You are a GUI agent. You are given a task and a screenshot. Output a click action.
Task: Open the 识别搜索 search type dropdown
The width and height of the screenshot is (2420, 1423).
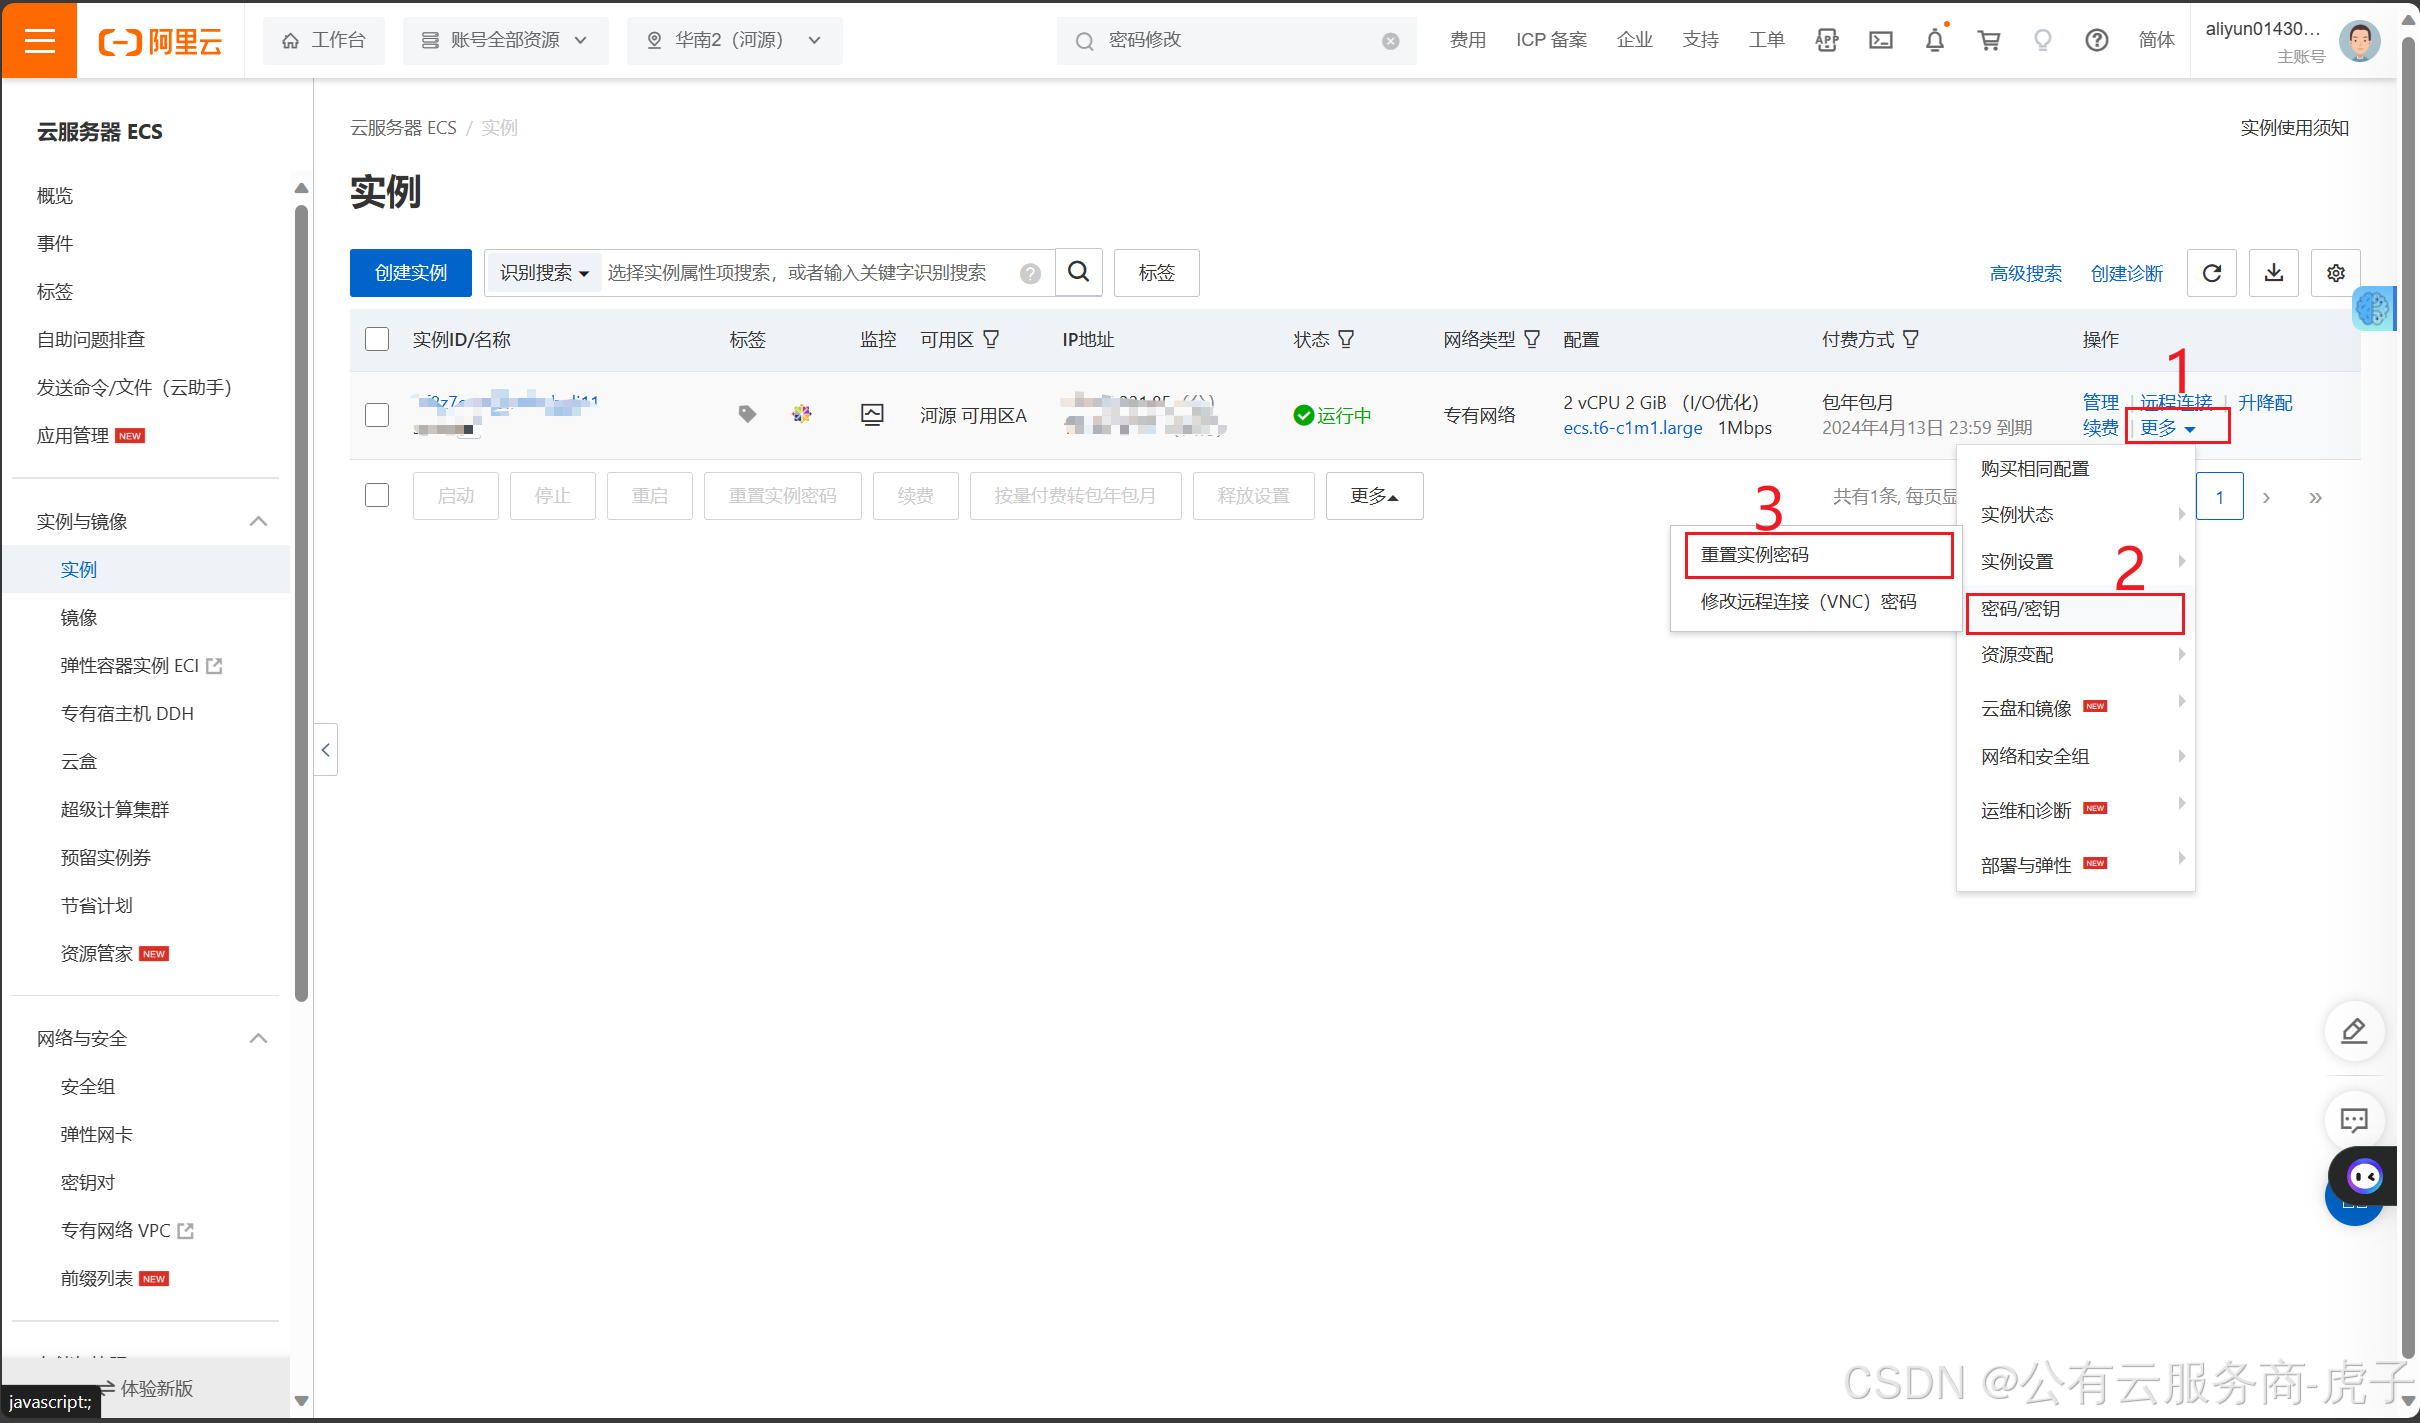(x=543, y=273)
